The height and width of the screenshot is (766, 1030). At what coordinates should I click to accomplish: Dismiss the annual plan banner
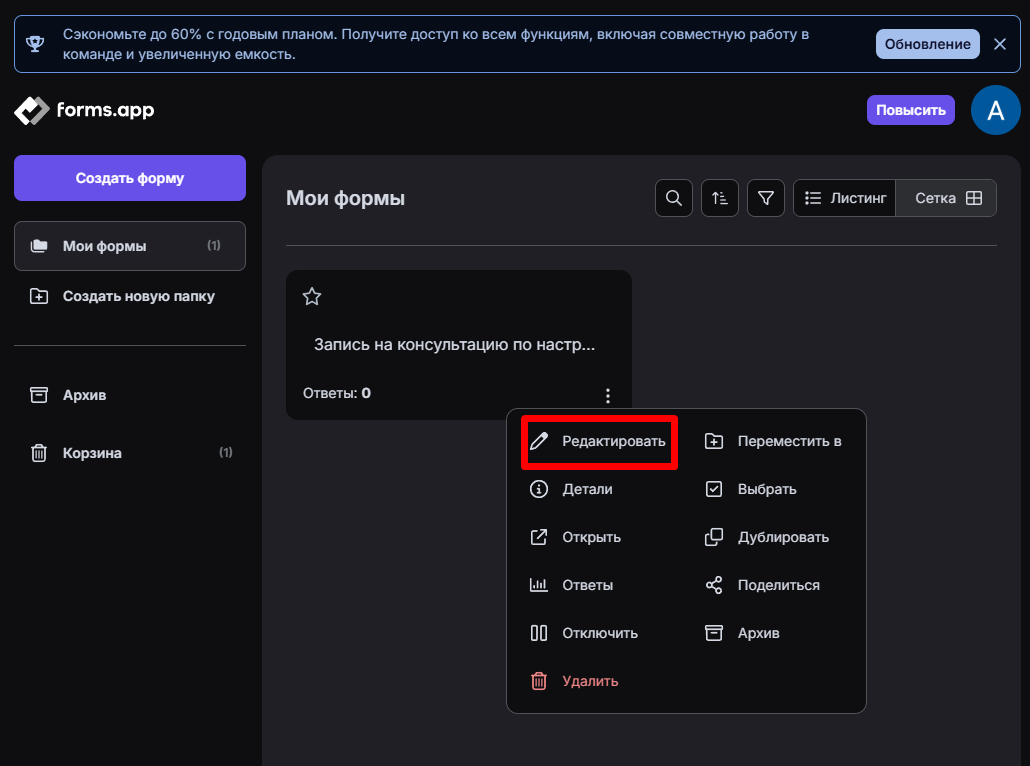click(1000, 44)
